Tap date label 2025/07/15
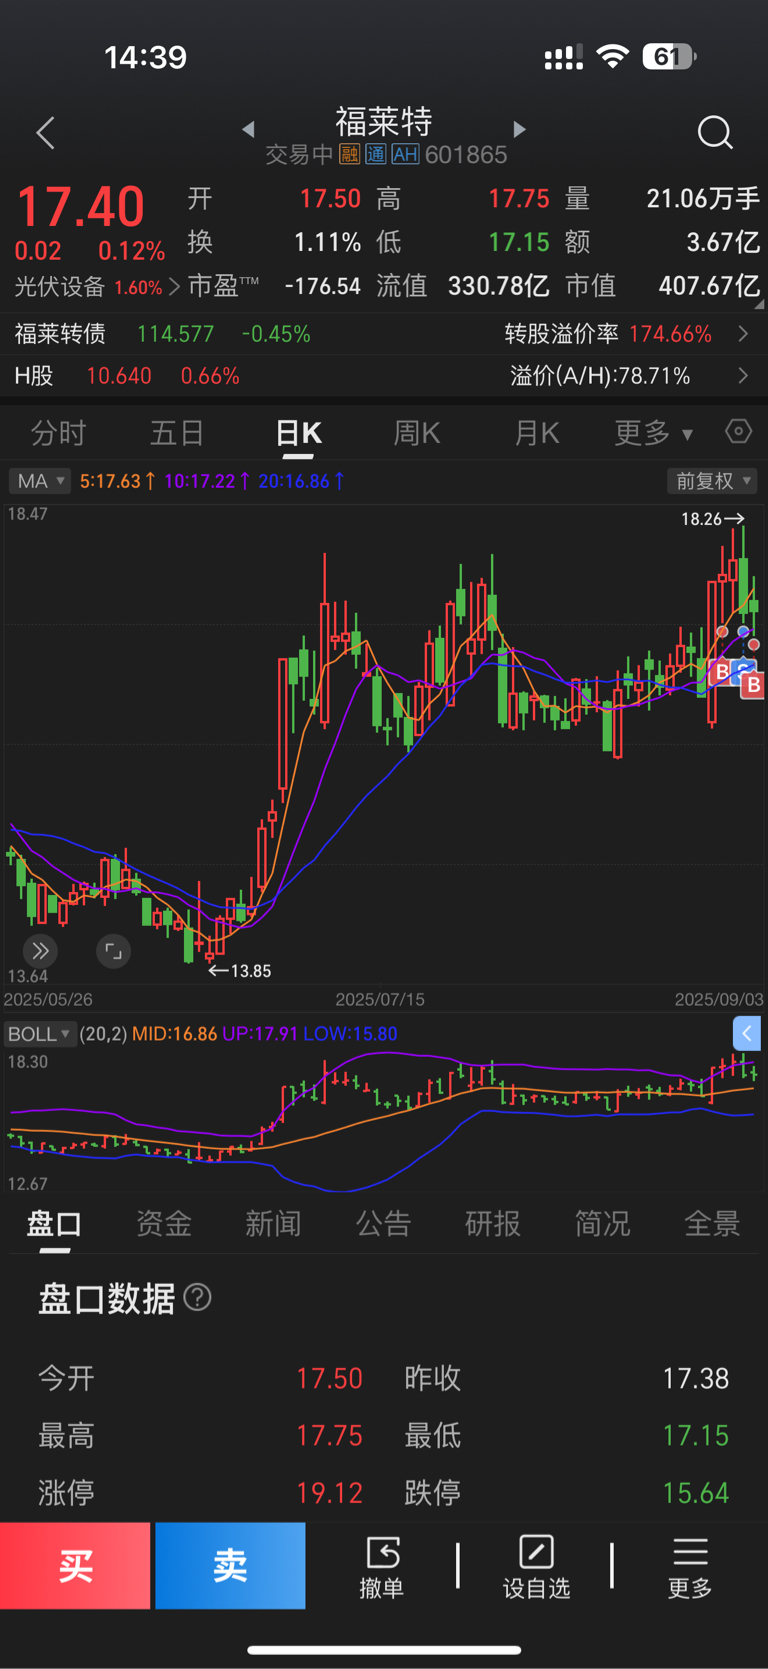 [380, 999]
